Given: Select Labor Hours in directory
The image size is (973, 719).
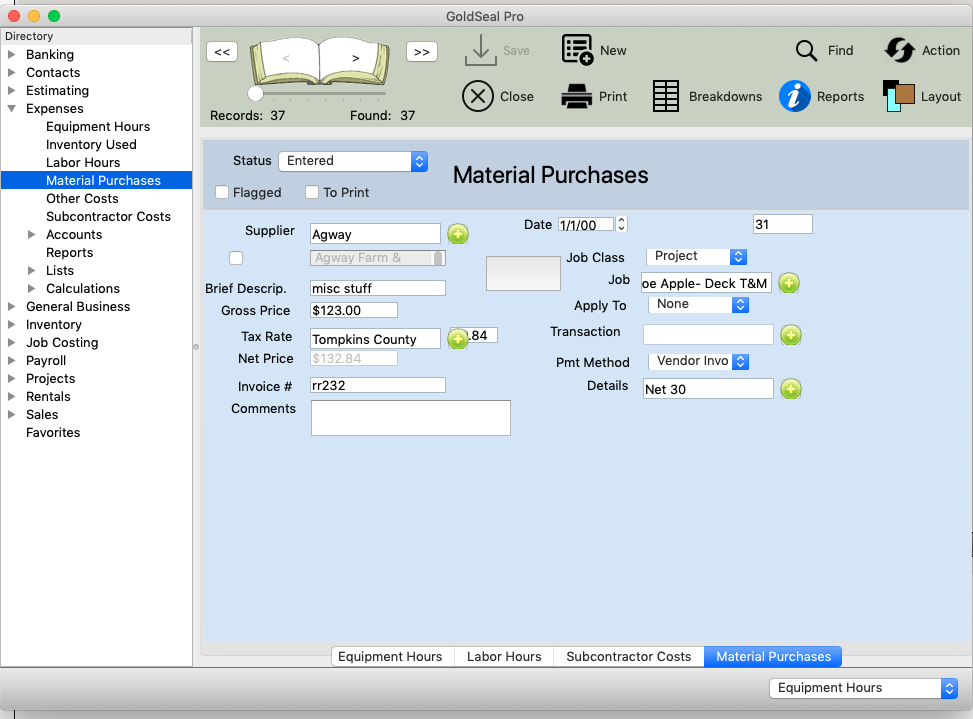Looking at the screenshot, I should (x=83, y=163).
